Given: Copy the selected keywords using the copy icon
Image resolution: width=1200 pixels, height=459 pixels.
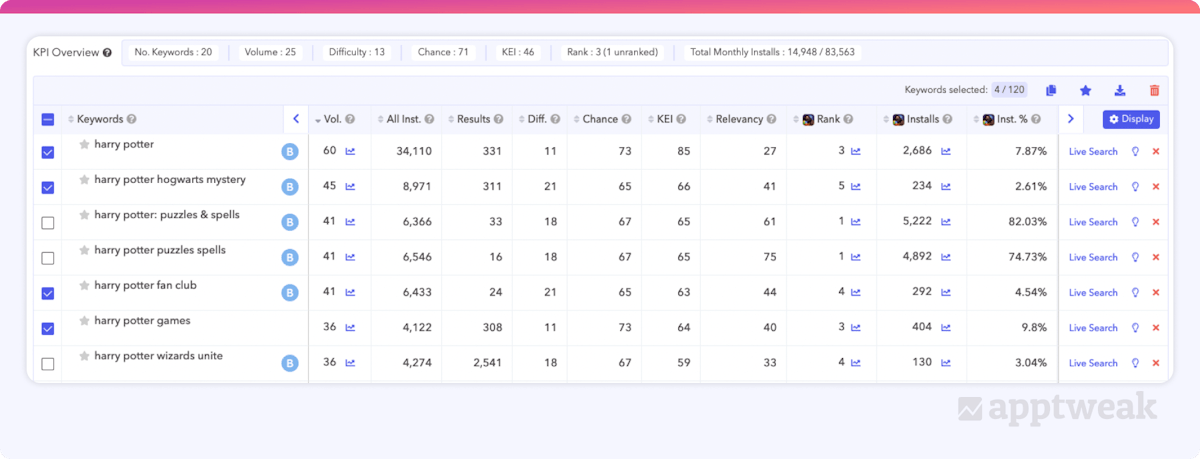Looking at the screenshot, I should click(x=1051, y=90).
